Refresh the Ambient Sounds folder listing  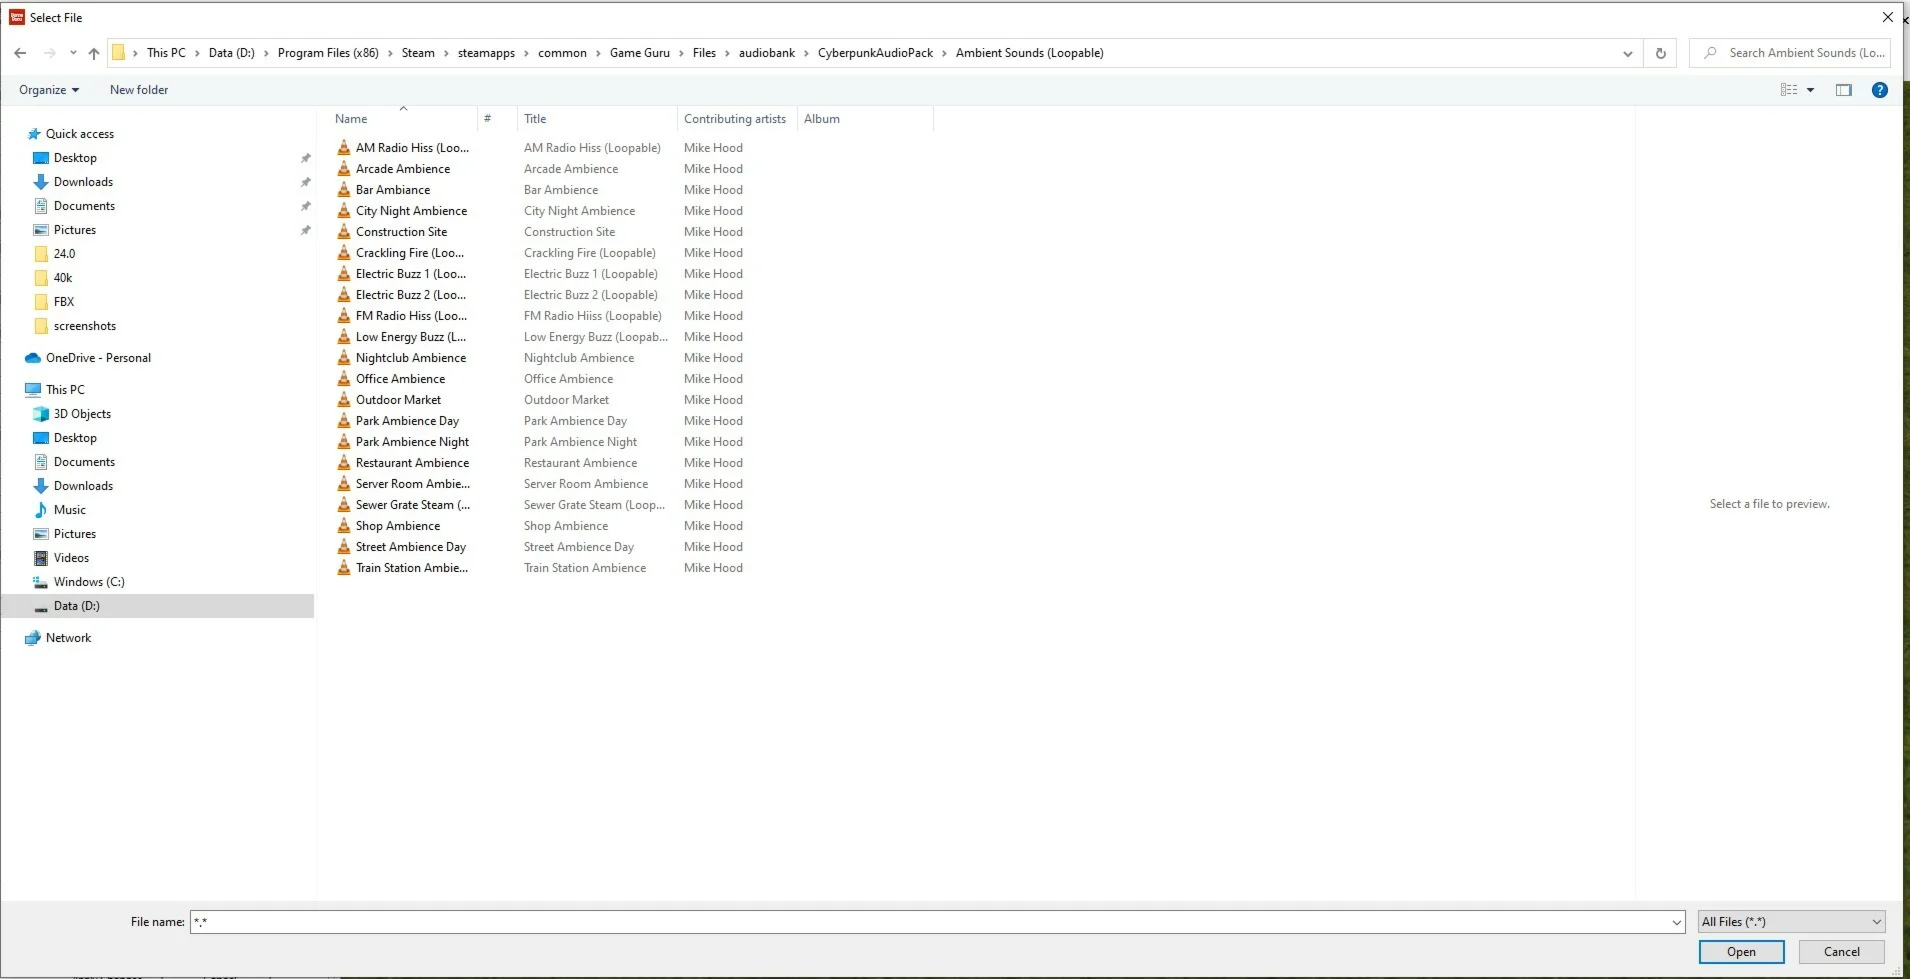[x=1661, y=53]
